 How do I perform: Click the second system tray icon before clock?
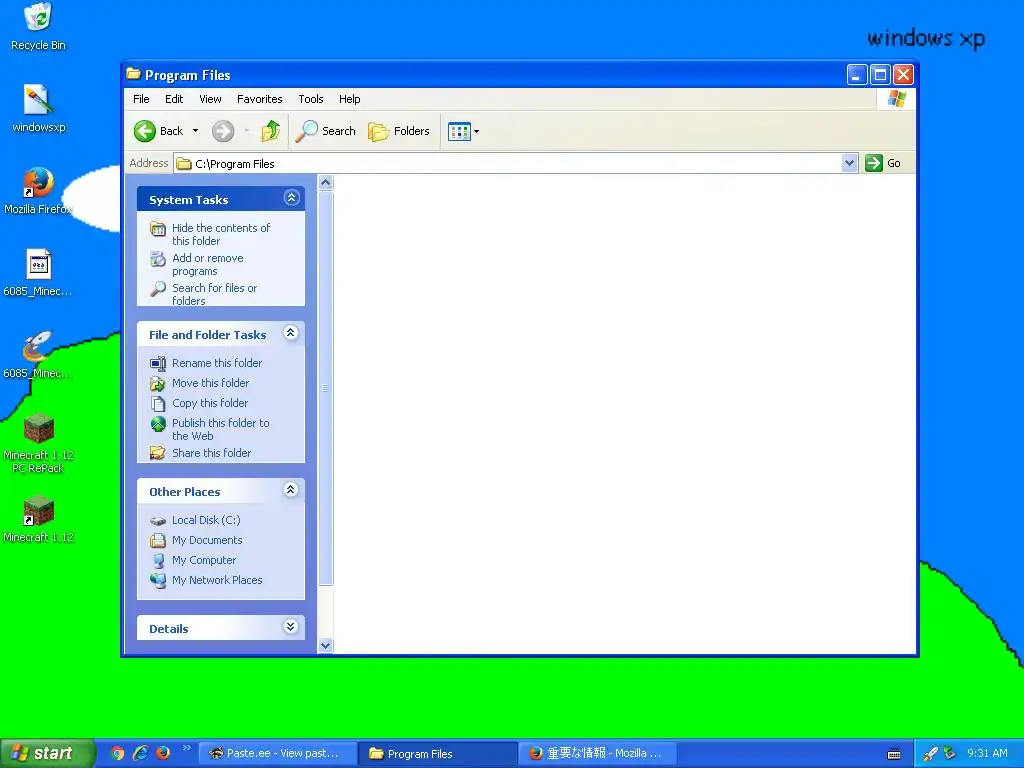click(950, 754)
